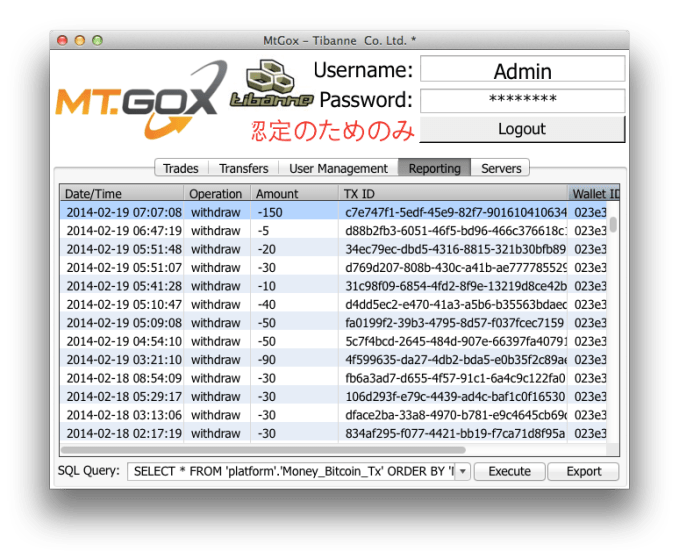Image resolution: width=679 pixels, height=558 pixels.
Task: Open the Servers tab
Action: [x=501, y=168]
